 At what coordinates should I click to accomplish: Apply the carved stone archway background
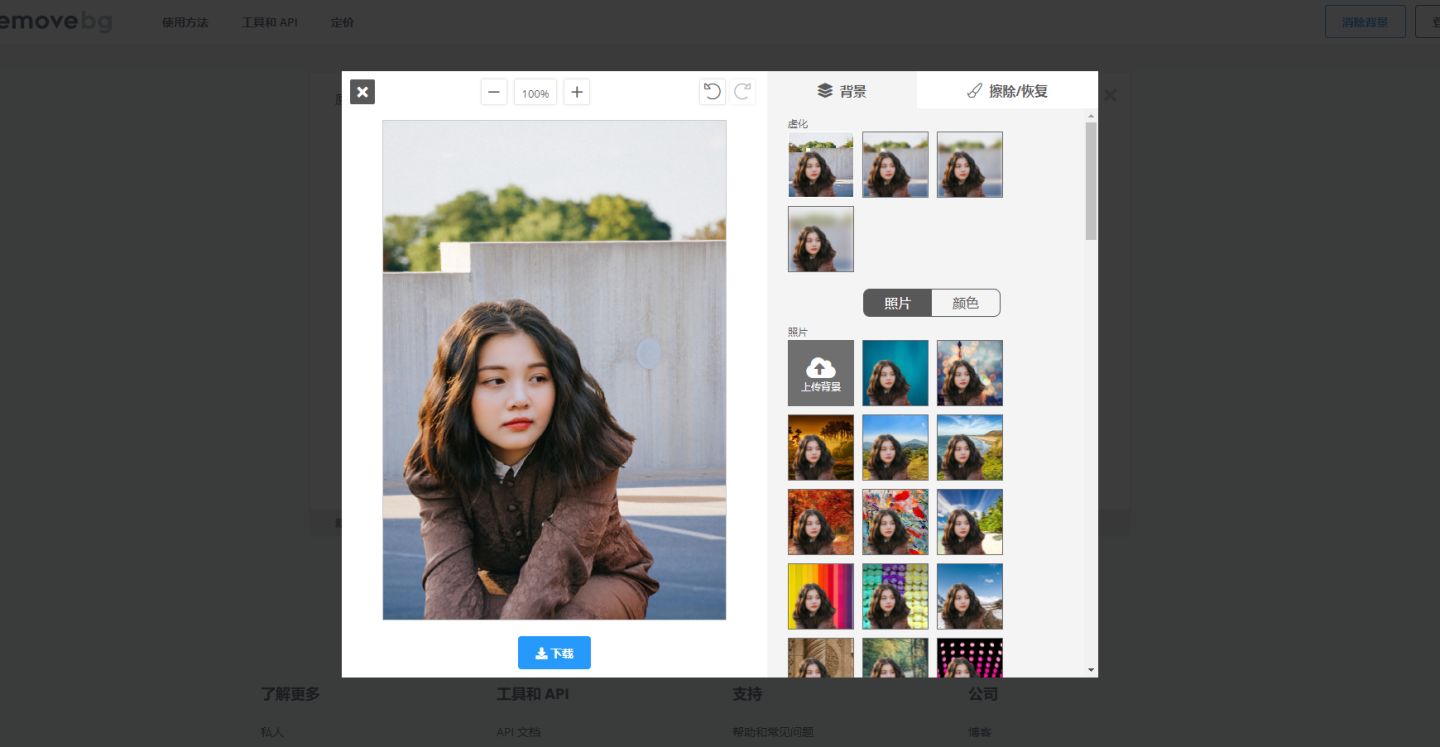821,658
